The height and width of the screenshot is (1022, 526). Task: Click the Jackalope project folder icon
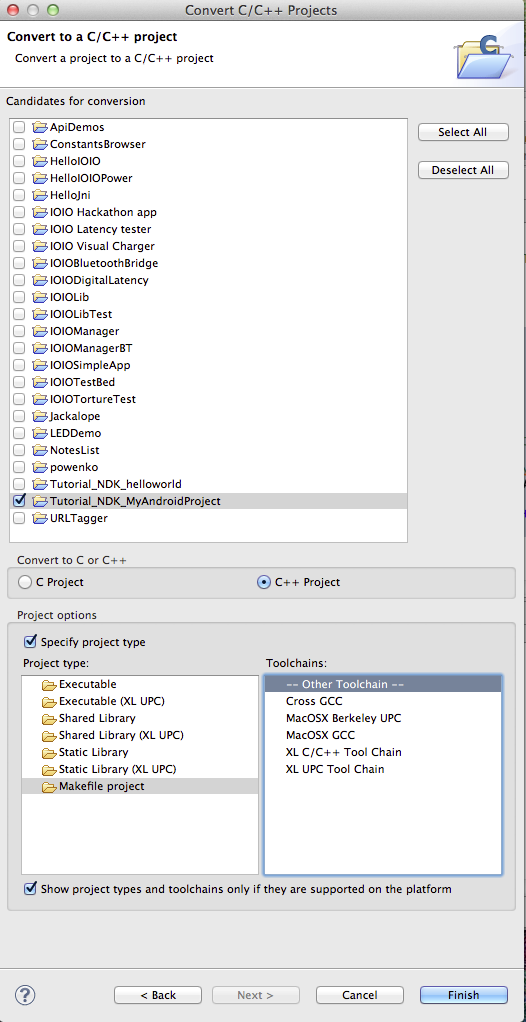point(40,416)
